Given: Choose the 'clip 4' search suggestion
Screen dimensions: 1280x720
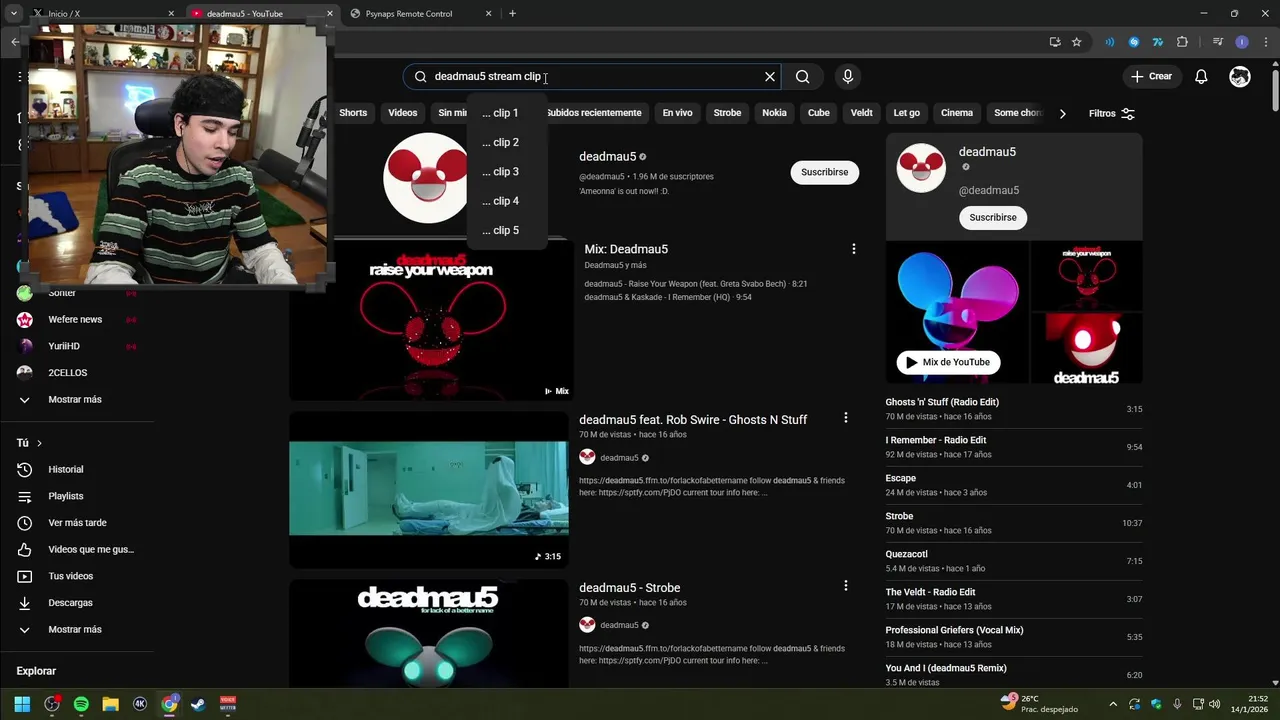Looking at the screenshot, I should tap(507, 201).
